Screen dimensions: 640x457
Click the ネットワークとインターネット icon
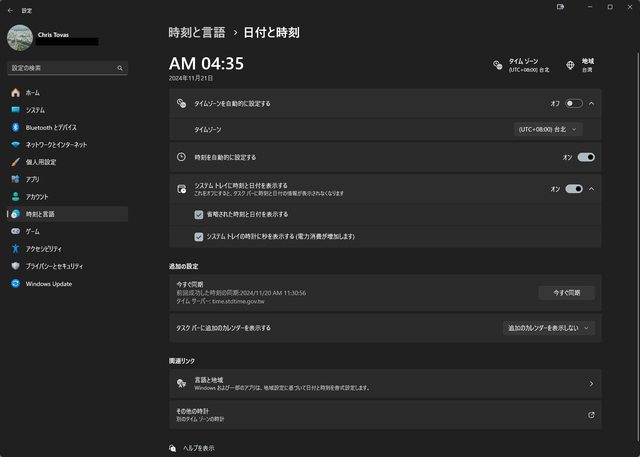[x=15, y=144]
